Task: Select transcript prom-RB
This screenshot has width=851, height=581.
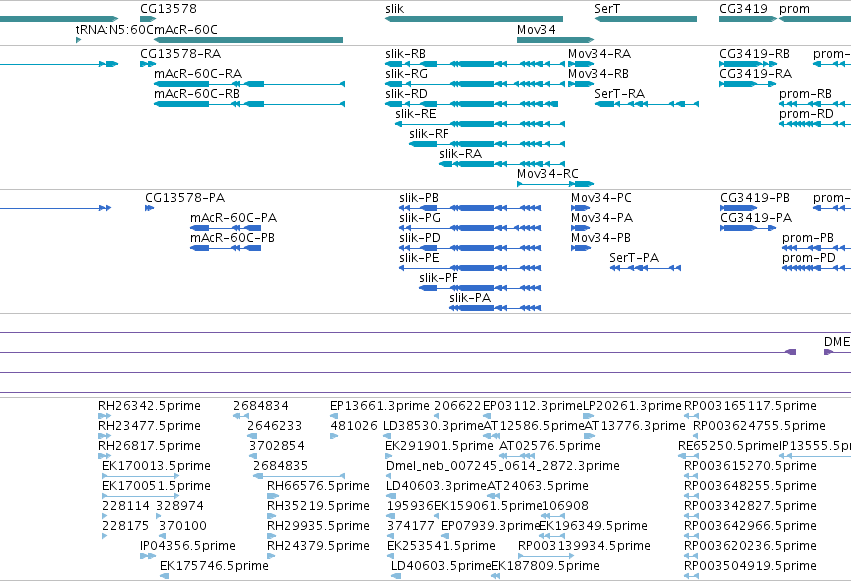Action: (815, 104)
